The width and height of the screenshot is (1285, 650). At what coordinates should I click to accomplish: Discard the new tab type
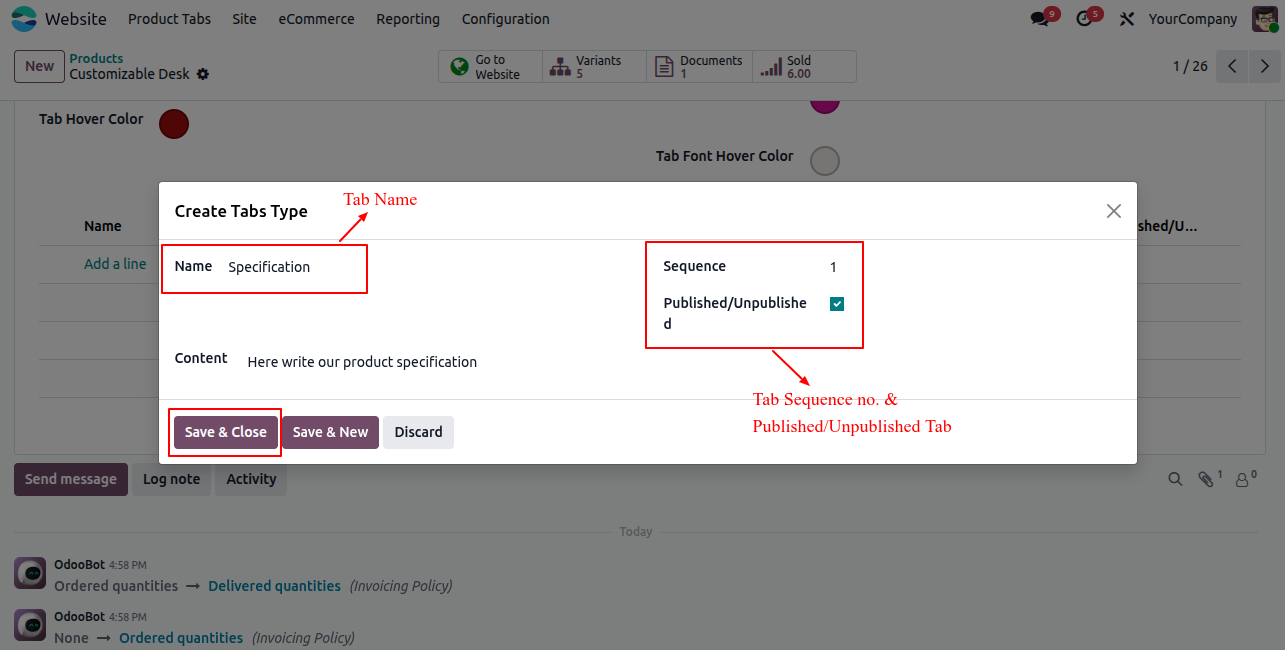418,432
